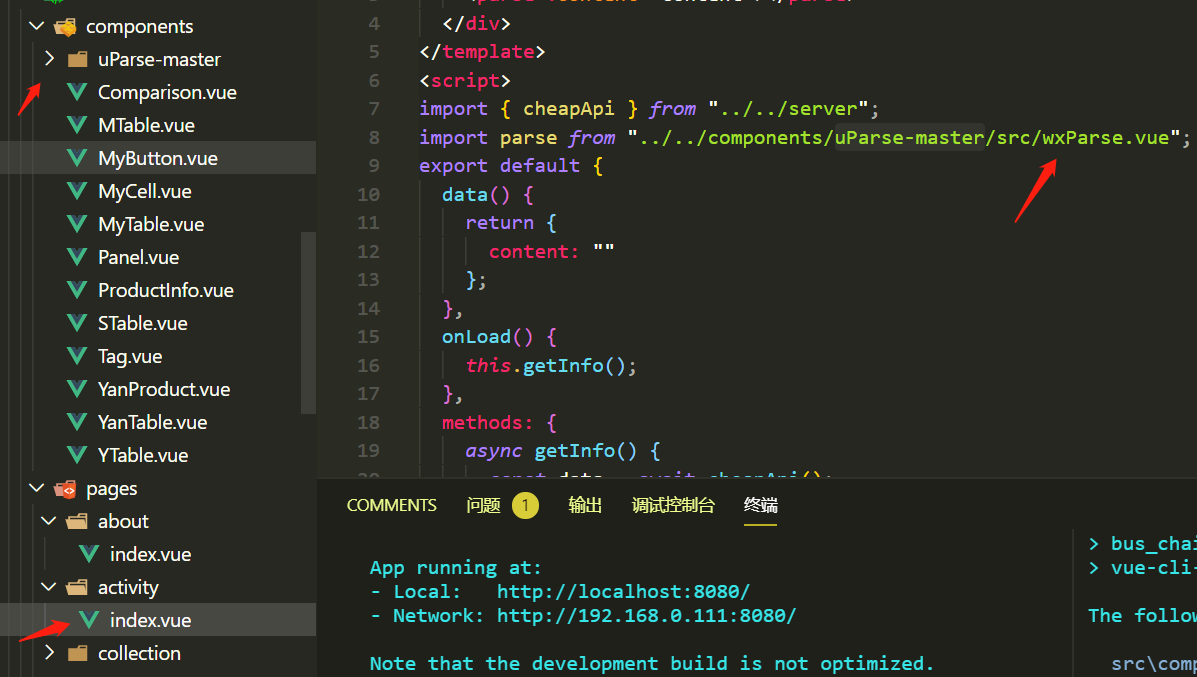The width and height of the screenshot is (1197, 677).
Task: Open the 调试控制台 tab
Action: pyautogui.click(x=675, y=505)
